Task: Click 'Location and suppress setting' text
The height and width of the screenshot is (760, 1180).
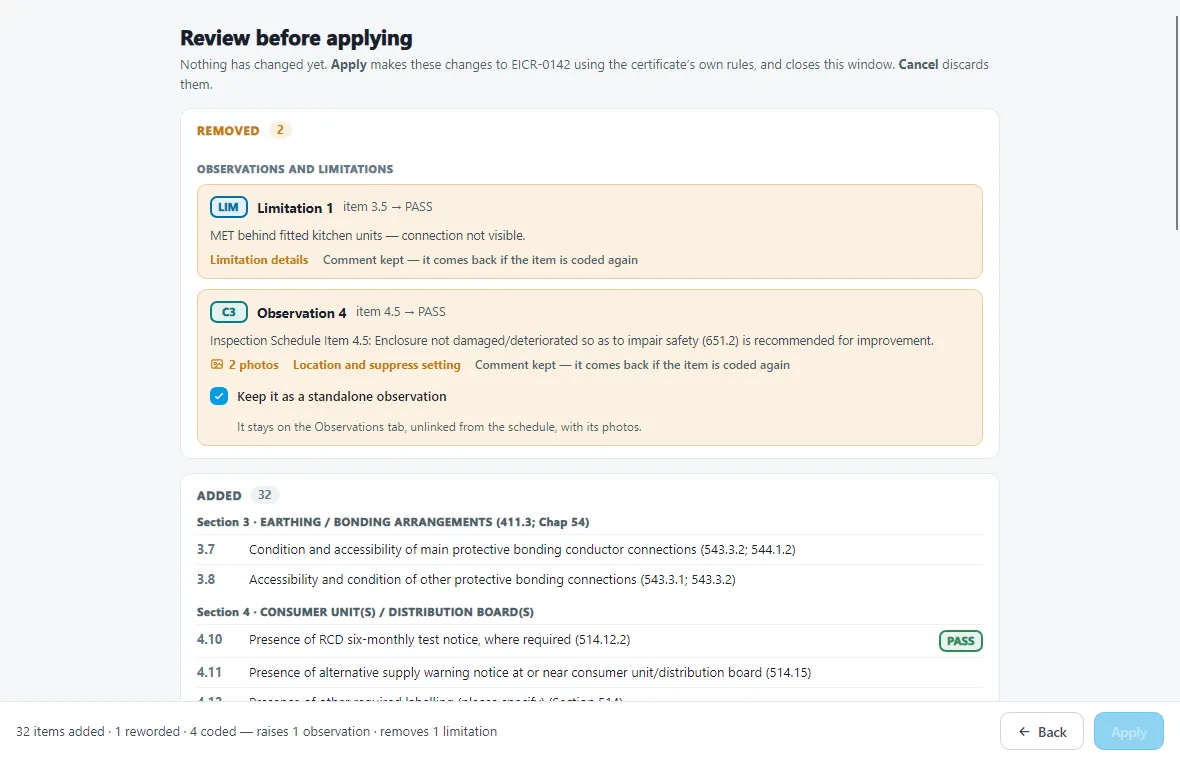Action: [376, 365]
